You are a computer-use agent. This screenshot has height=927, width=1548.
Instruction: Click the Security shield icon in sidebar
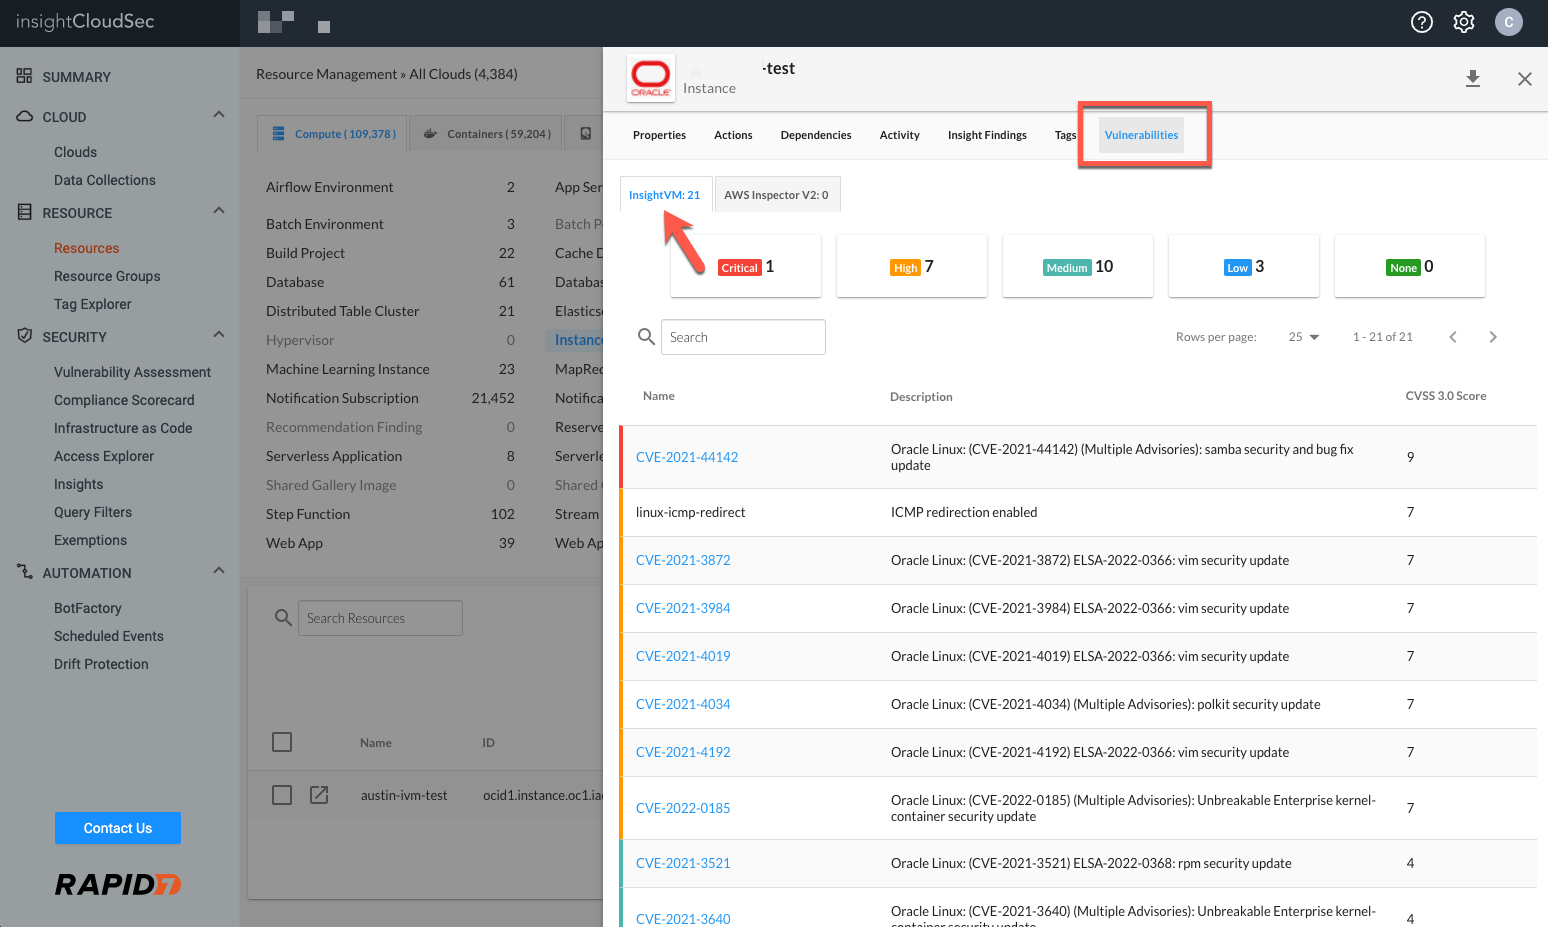[x=24, y=336]
